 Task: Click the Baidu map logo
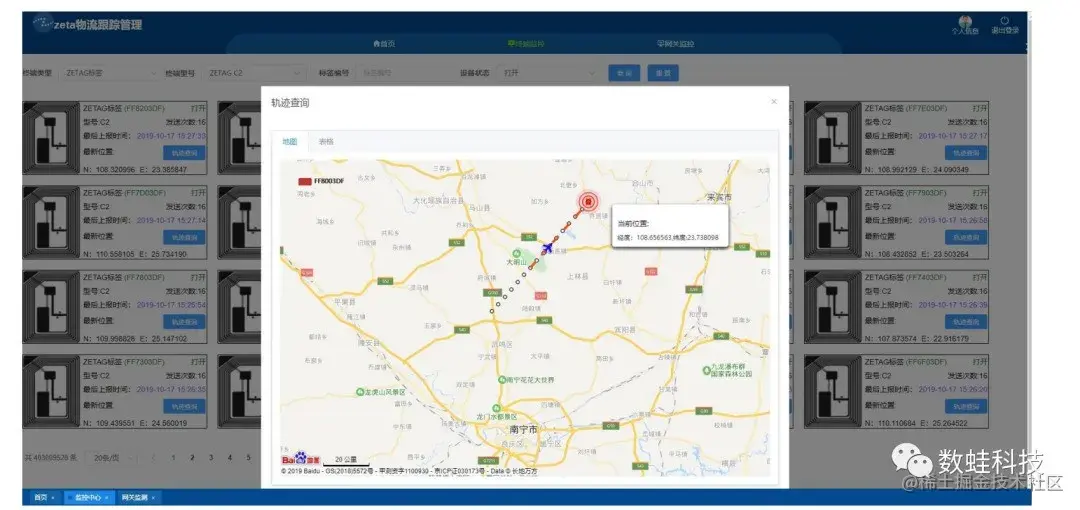point(300,458)
